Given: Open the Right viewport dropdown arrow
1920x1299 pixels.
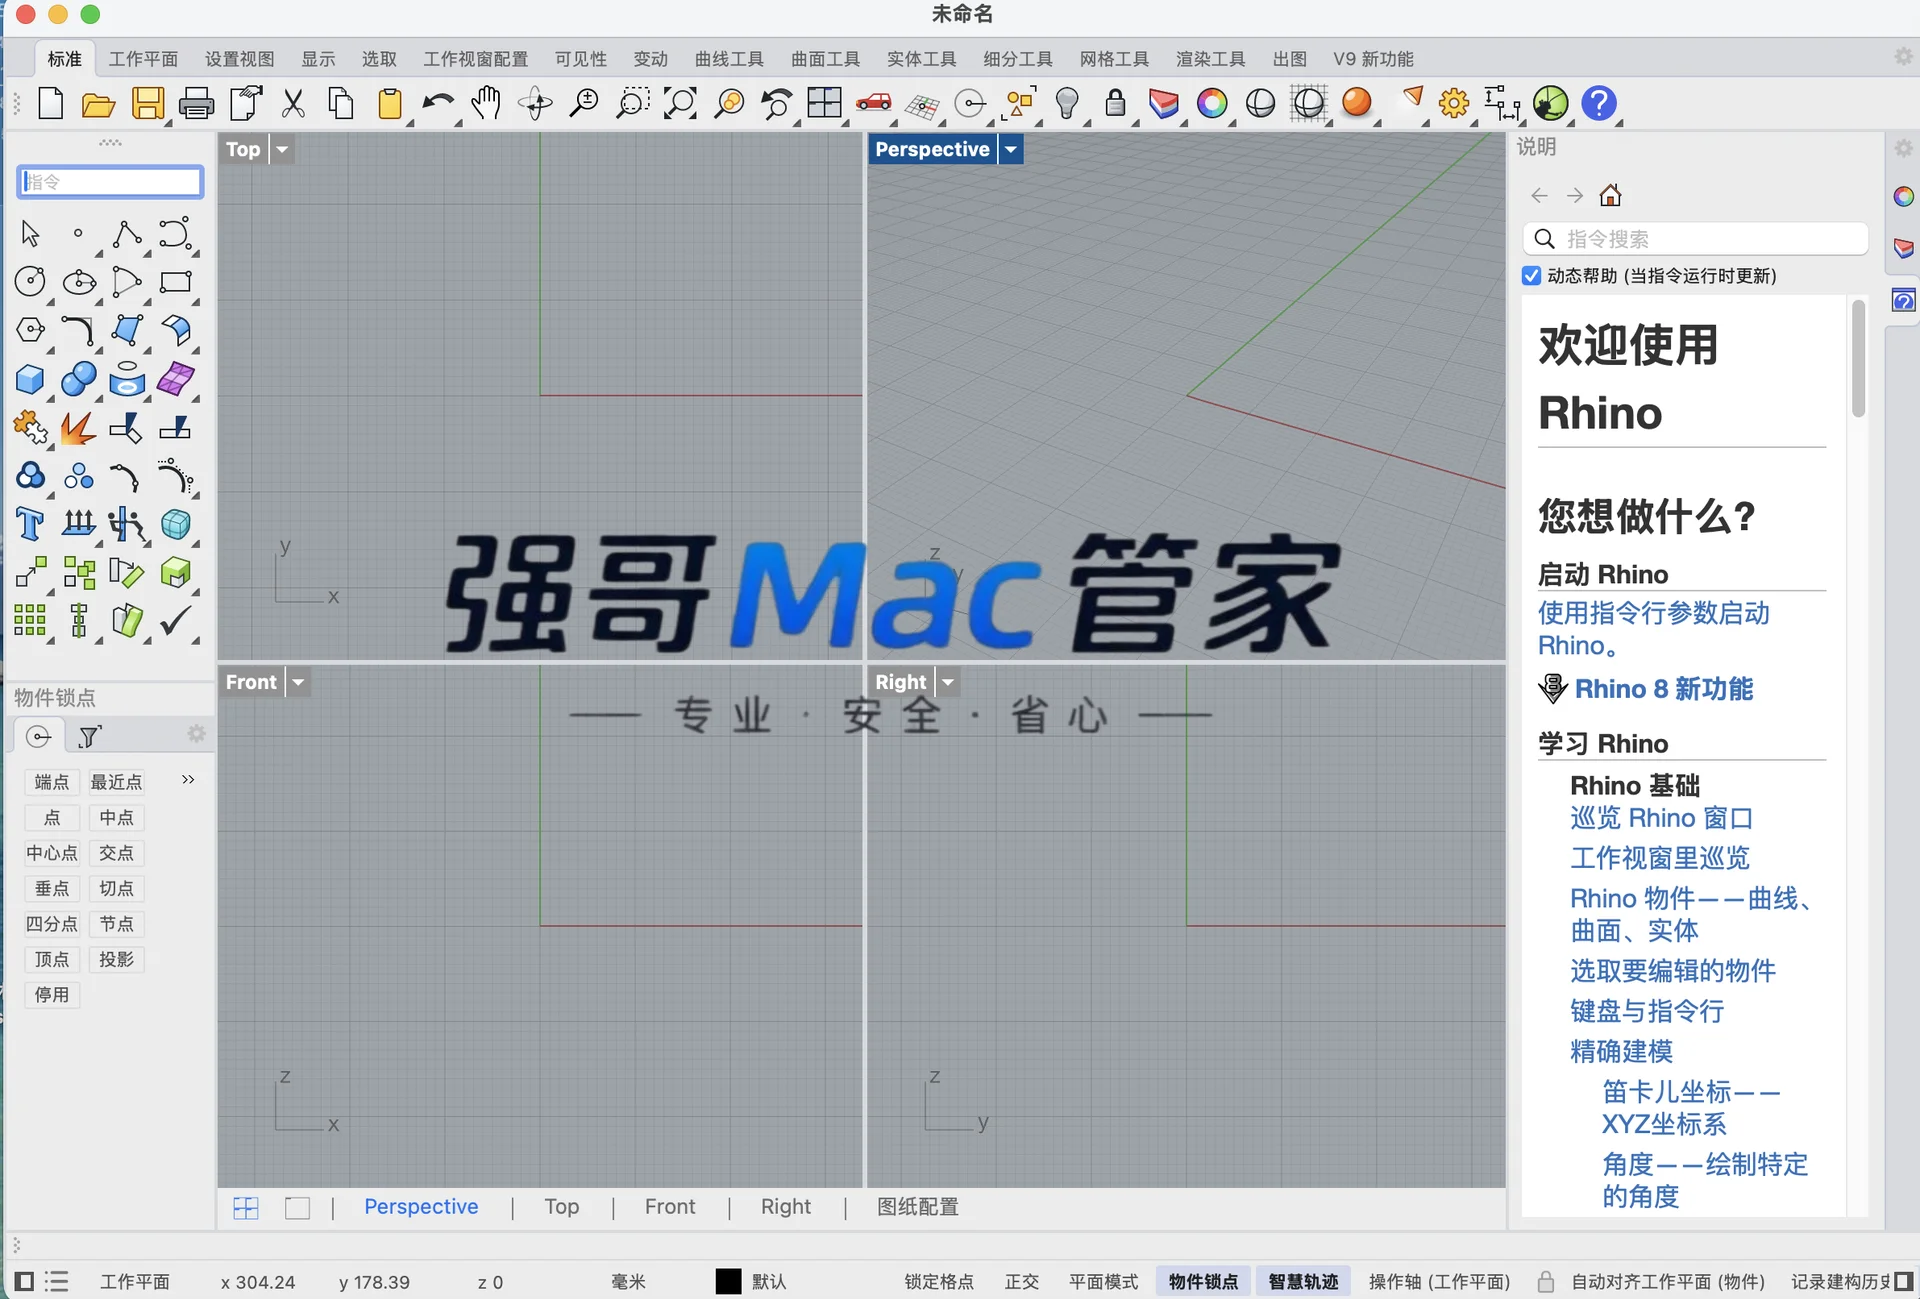Looking at the screenshot, I should 948,682.
